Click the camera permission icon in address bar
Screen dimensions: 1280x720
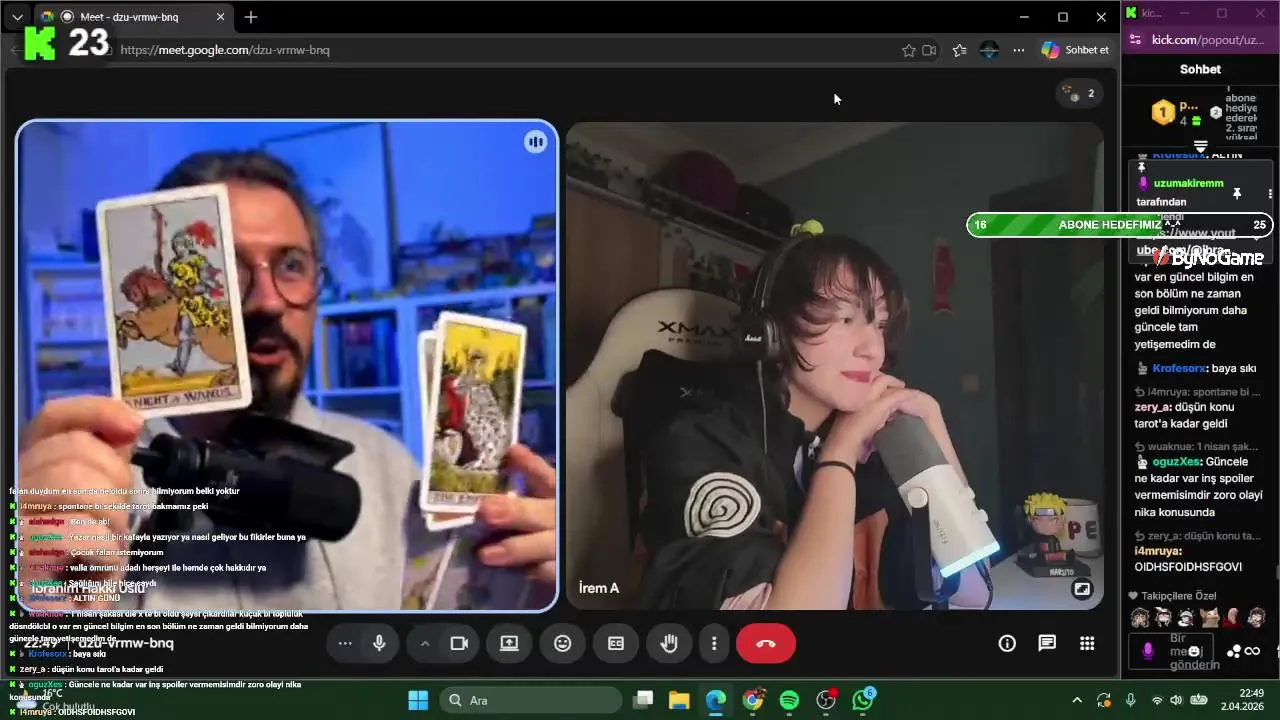pyautogui.click(x=929, y=50)
